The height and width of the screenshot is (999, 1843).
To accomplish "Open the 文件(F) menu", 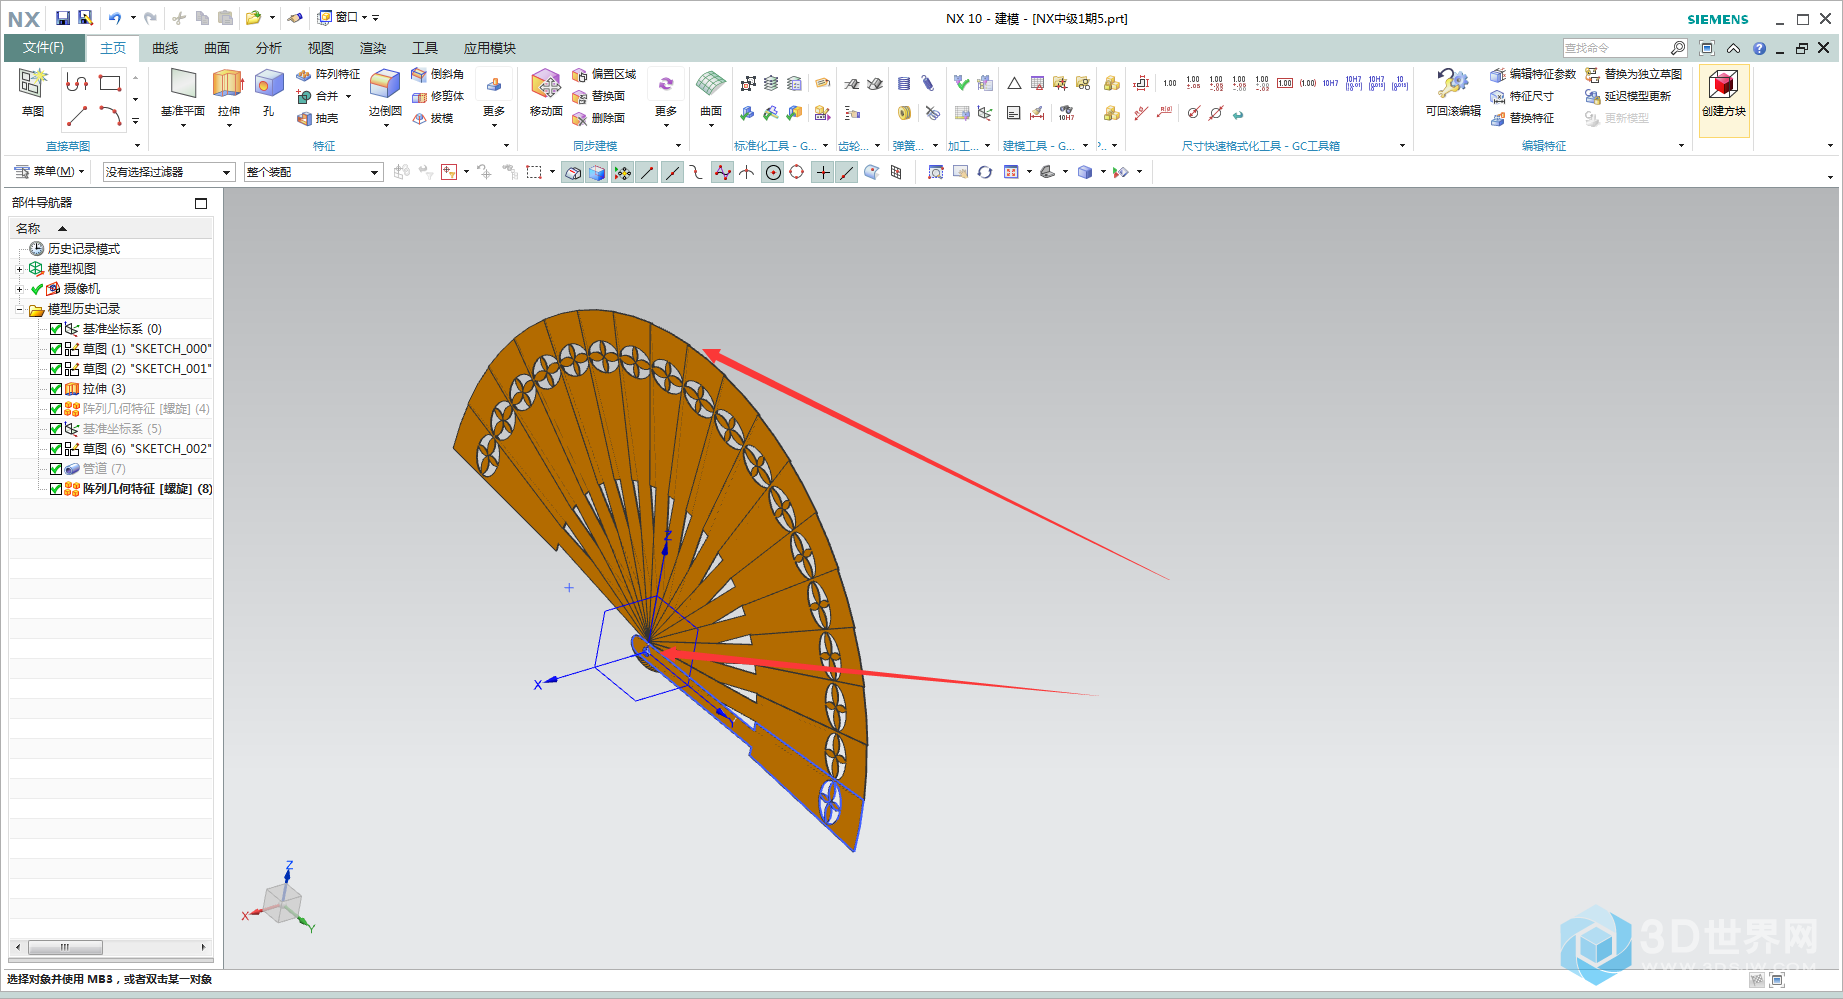I will pyautogui.click(x=43, y=48).
